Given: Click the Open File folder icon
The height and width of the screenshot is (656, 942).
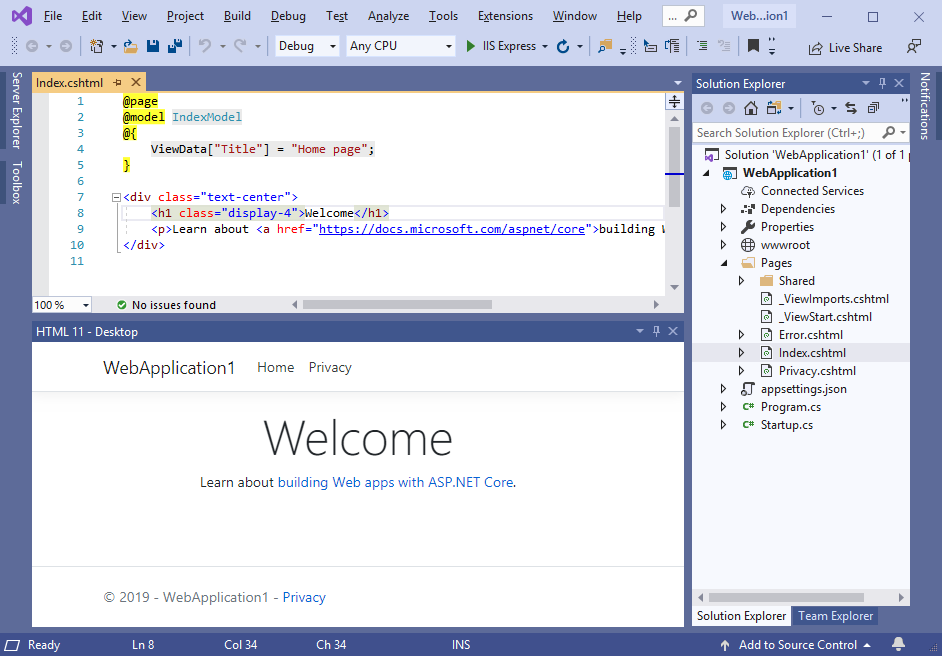Looking at the screenshot, I should [130, 46].
